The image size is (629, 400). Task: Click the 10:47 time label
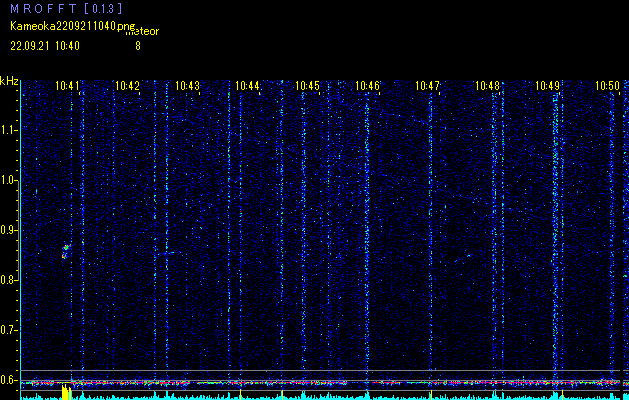coord(428,86)
